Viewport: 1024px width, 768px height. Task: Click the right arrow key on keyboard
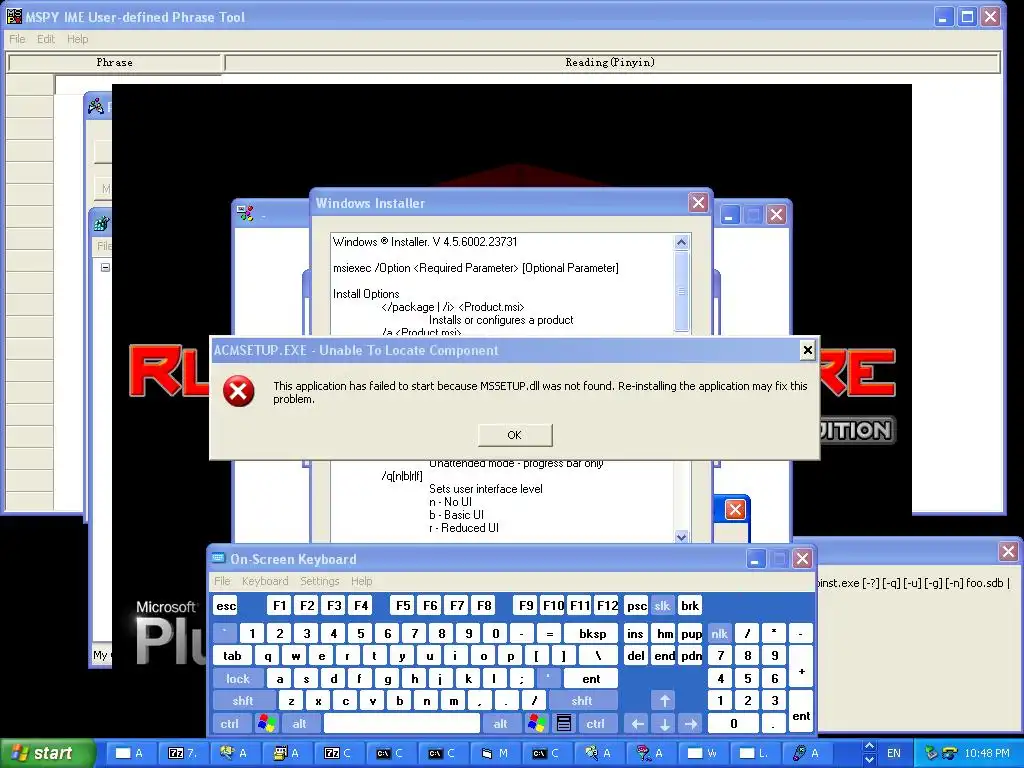(x=690, y=723)
